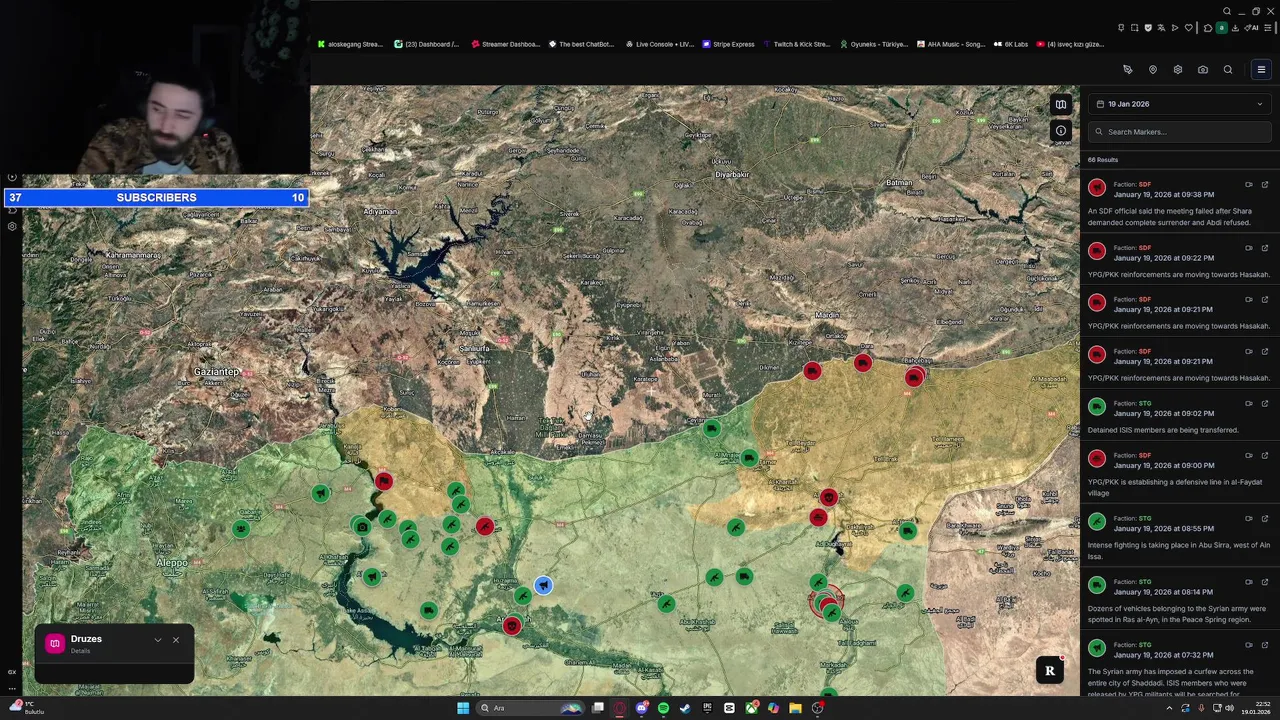Open The best ChatBot bookmark
The image size is (1280, 720).
(581, 44)
